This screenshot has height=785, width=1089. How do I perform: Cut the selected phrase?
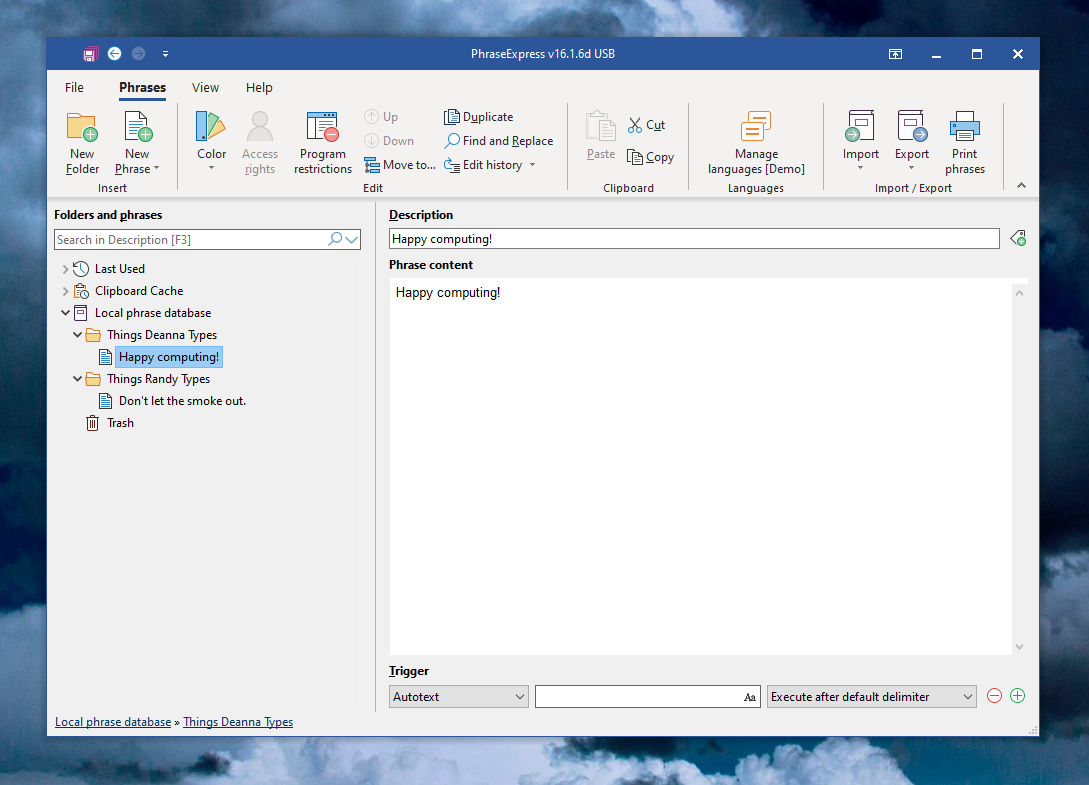647,125
